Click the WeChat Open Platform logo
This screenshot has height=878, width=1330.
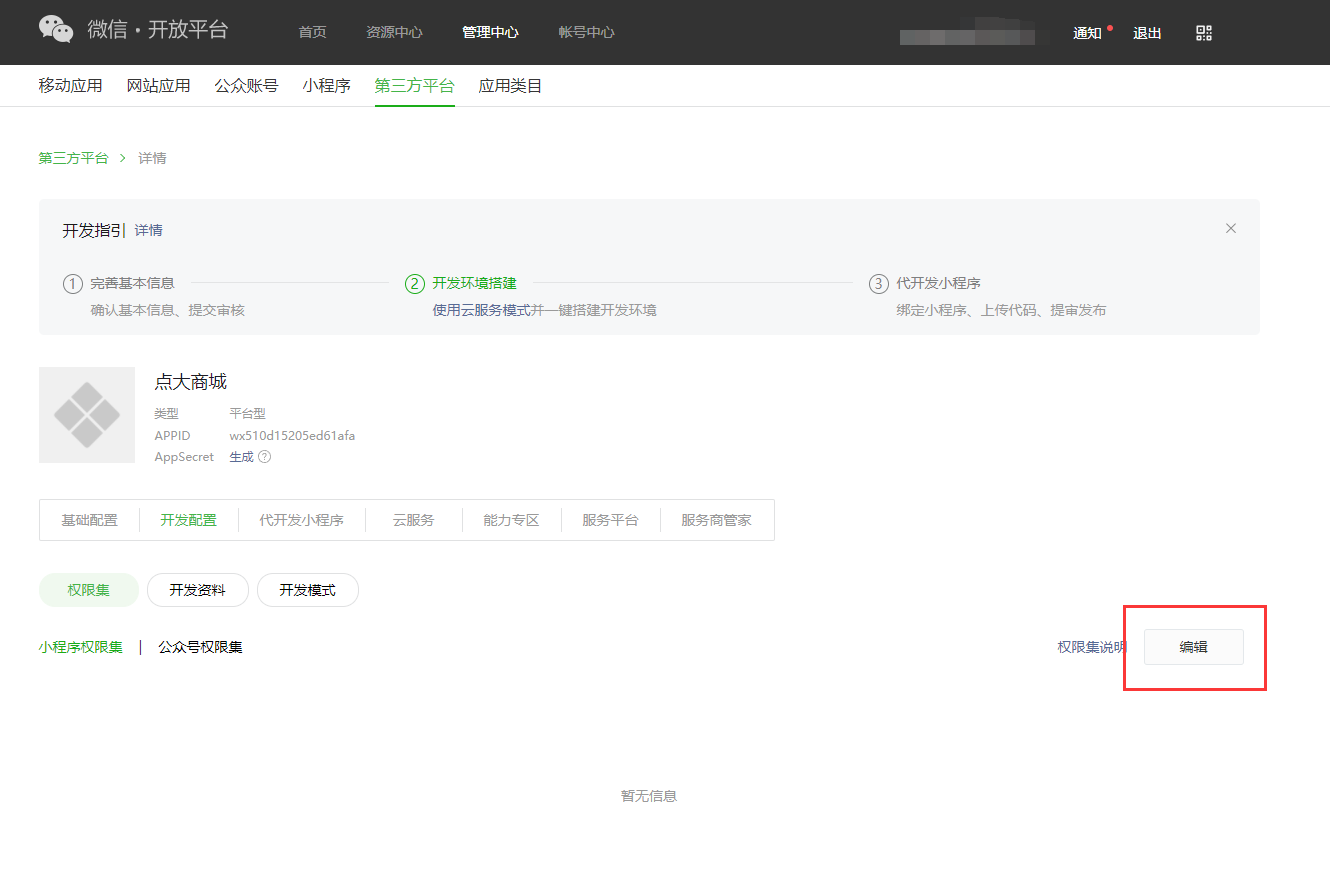(134, 30)
